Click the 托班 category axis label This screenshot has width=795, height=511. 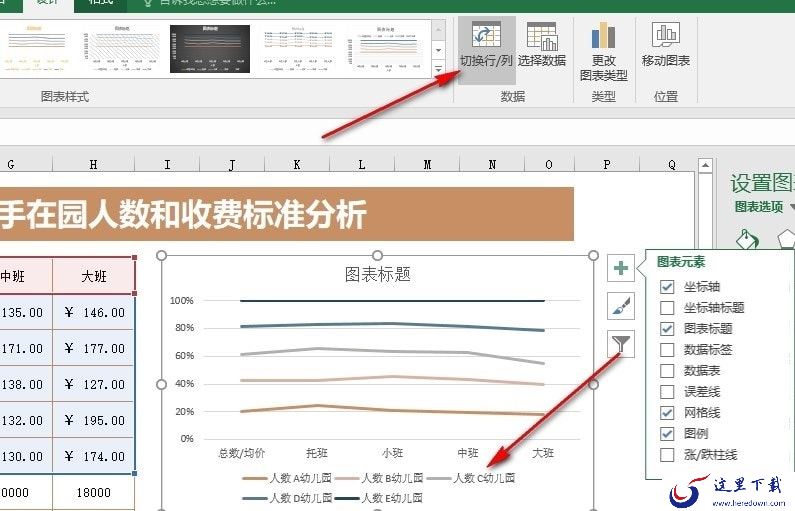point(317,453)
